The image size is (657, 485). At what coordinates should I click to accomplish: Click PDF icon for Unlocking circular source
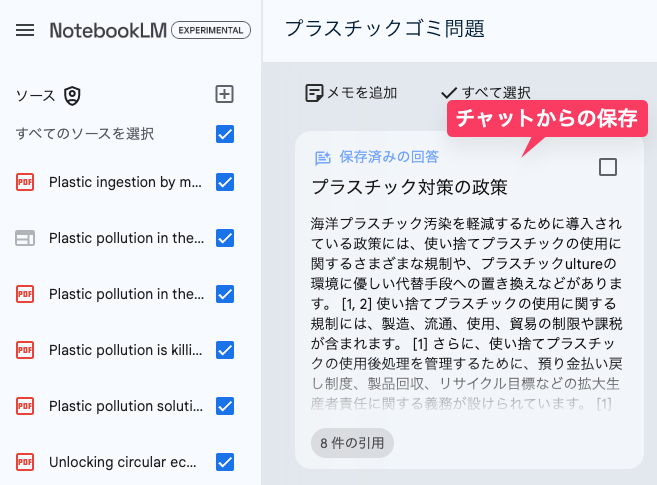tap(25, 462)
